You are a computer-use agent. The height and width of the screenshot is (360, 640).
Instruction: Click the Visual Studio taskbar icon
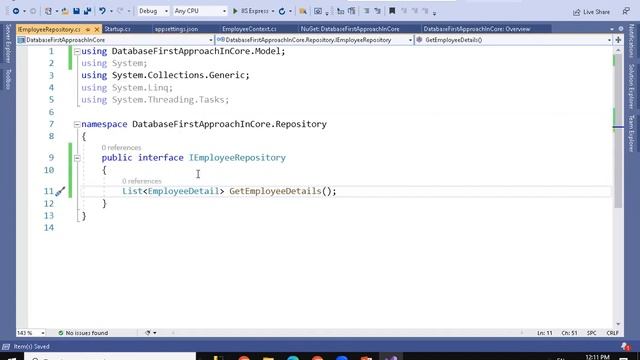click(x=391, y=358)
